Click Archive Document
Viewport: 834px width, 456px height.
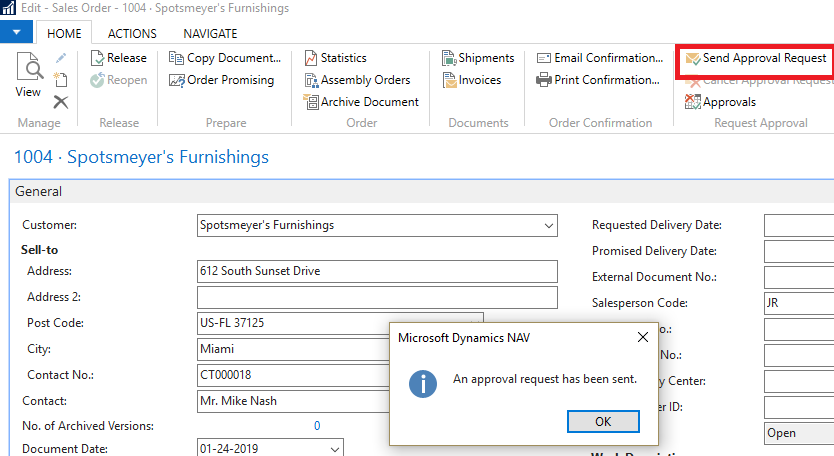[x=361, y=102]
